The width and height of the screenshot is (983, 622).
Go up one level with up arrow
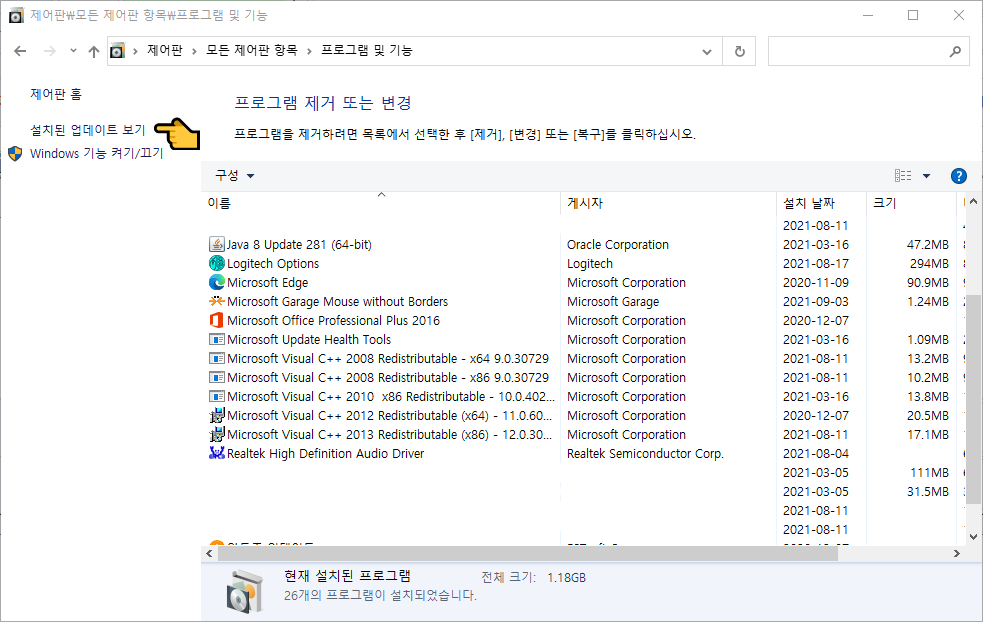[x=94, y=51]
